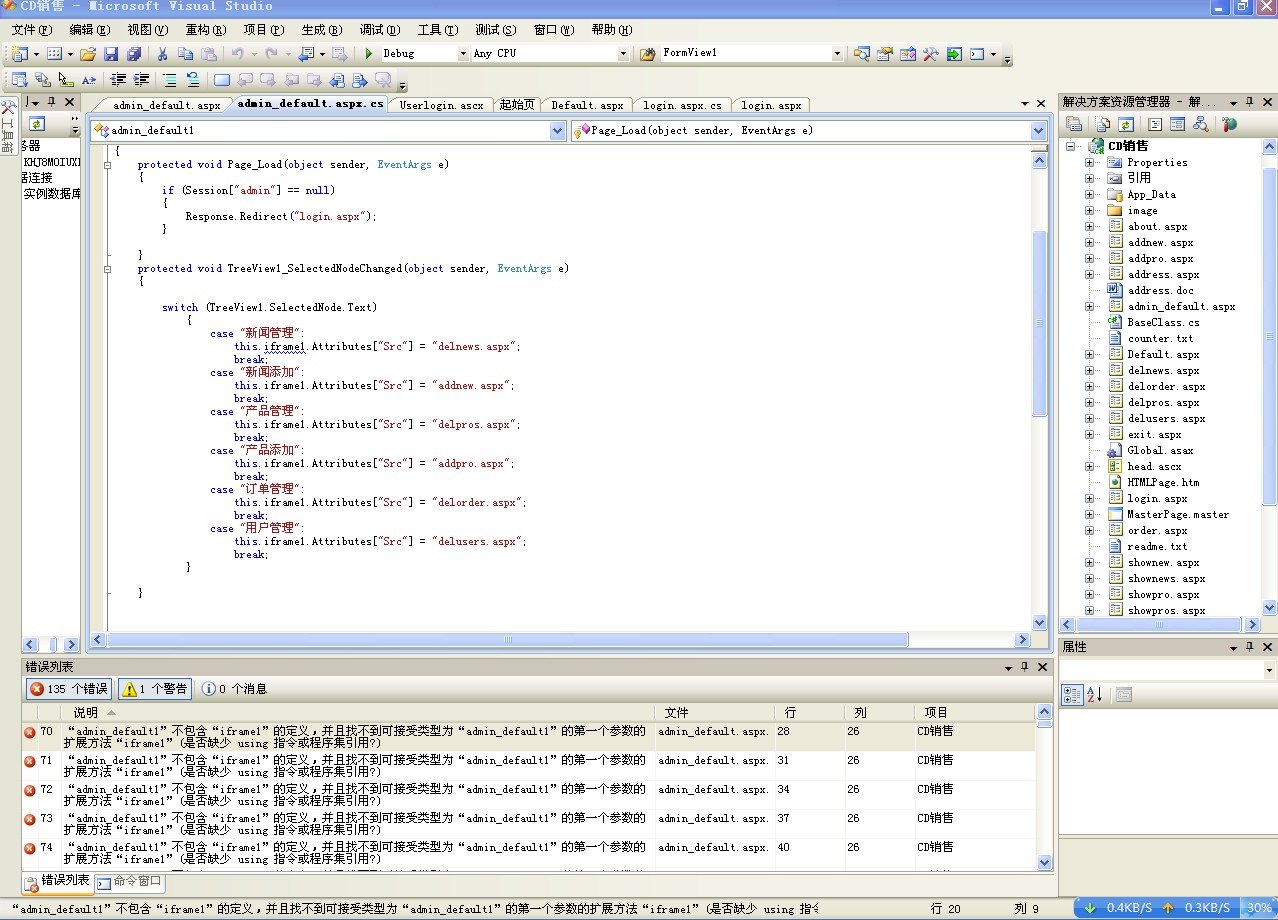
Task: Open the code view using the View Code icon
Action: (1154, 123)
